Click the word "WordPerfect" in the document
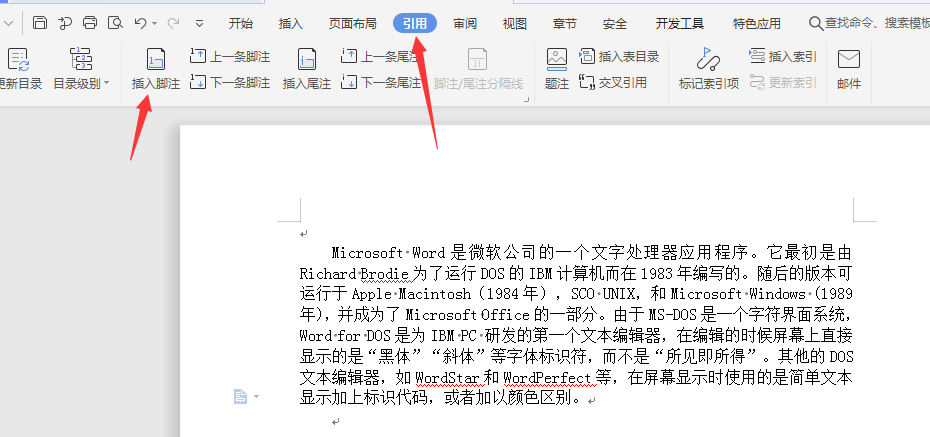The width and height of the screenshot is (930, 437). (547, 378)
